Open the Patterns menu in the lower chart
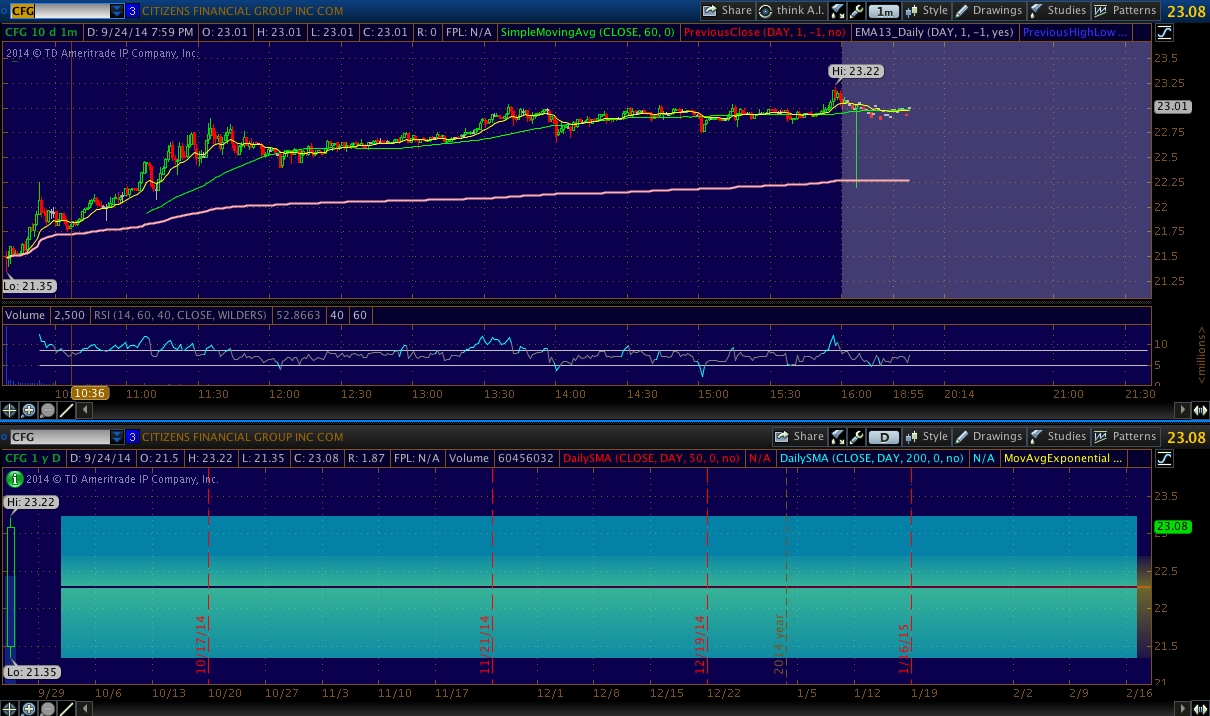Image resolution: width=1210 pixels, height=716 pixels. pos(1125,437)
